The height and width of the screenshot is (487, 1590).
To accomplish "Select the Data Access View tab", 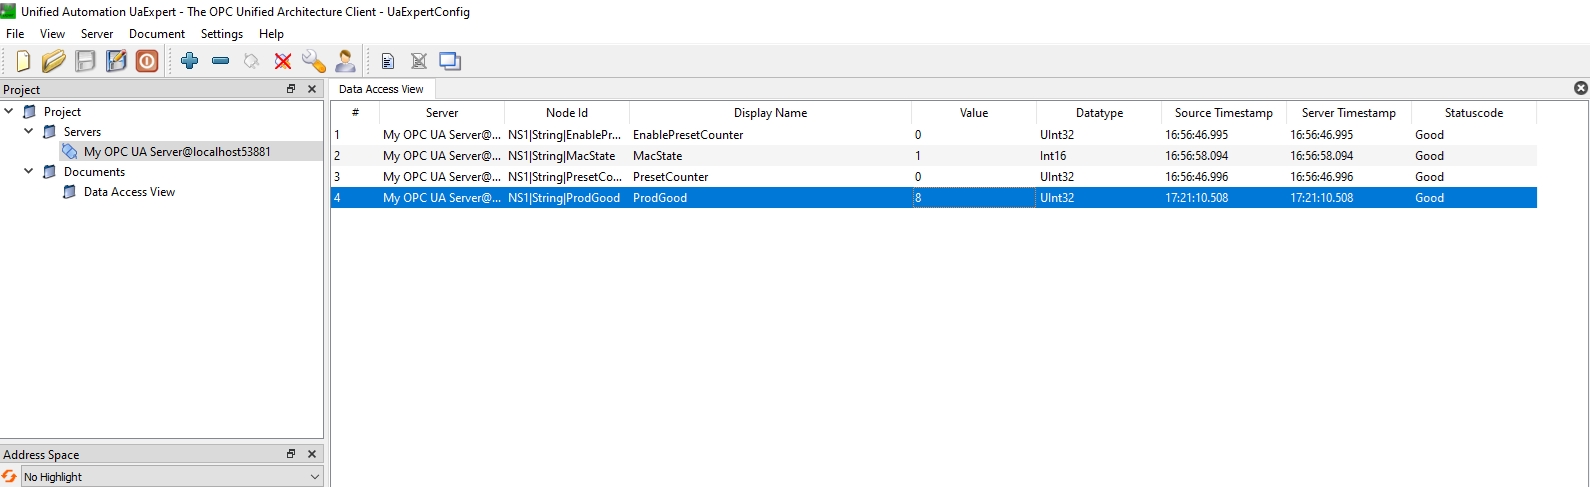I will coord(381,89).
